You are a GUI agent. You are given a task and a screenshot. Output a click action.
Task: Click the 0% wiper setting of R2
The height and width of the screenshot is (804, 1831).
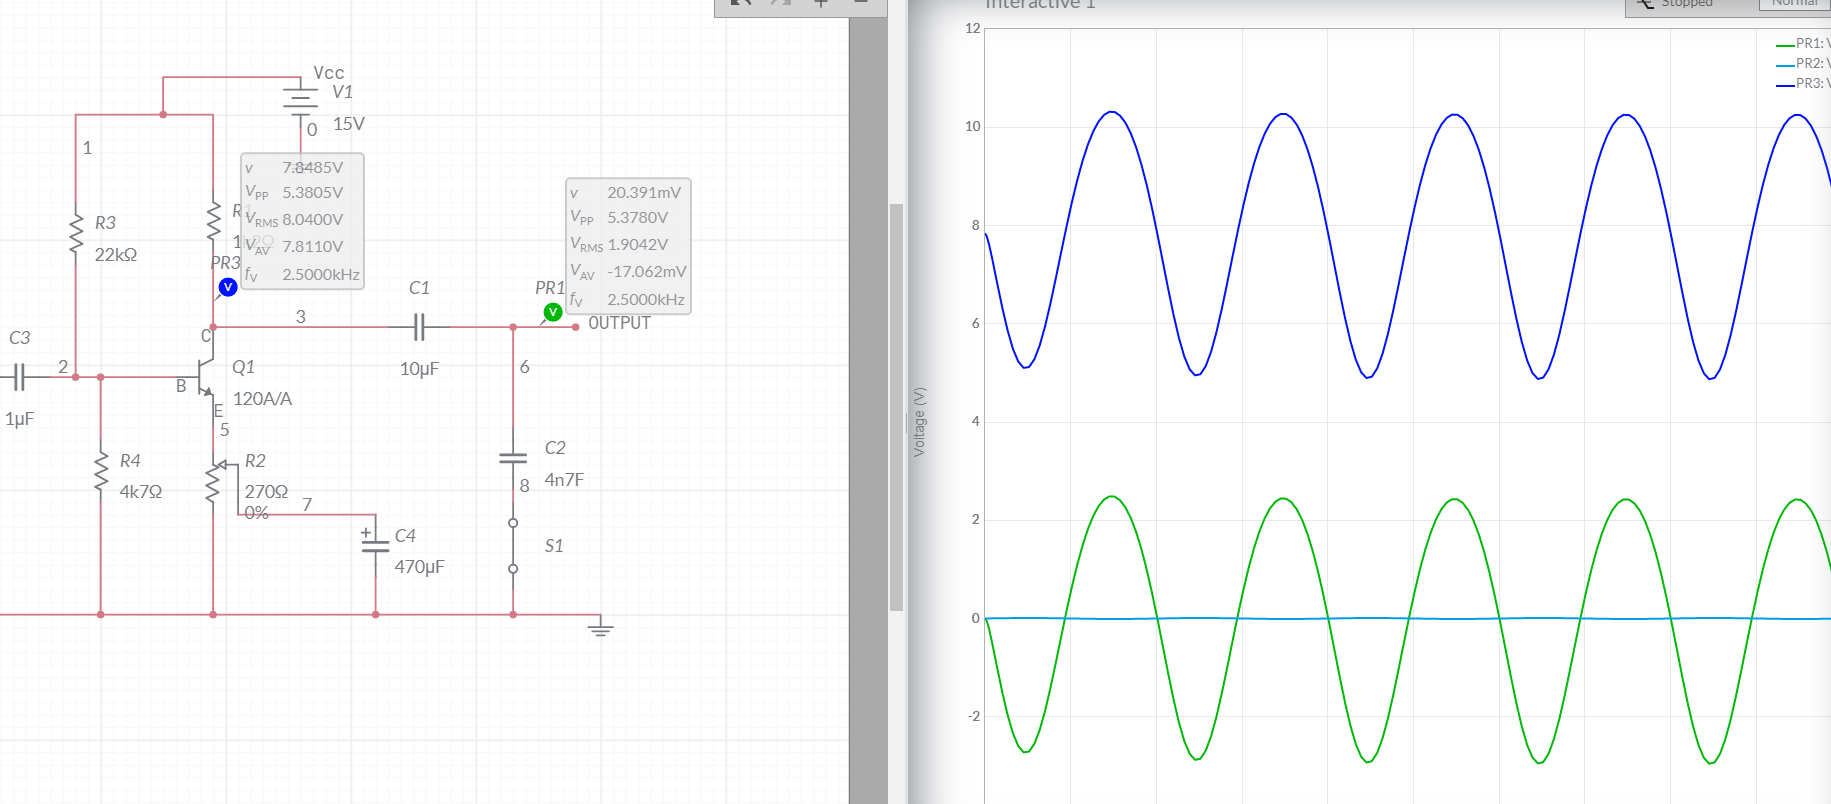[x=257, y=513]
